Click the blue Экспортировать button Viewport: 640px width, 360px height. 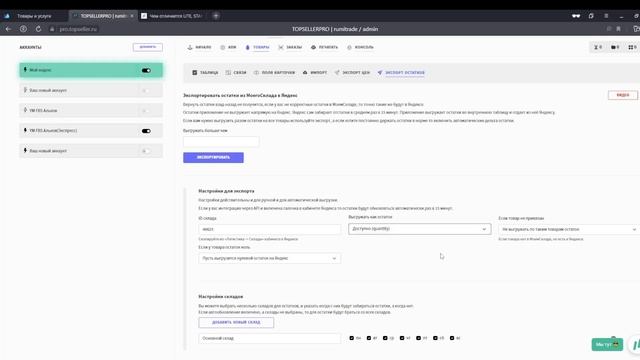coord(213,158)
